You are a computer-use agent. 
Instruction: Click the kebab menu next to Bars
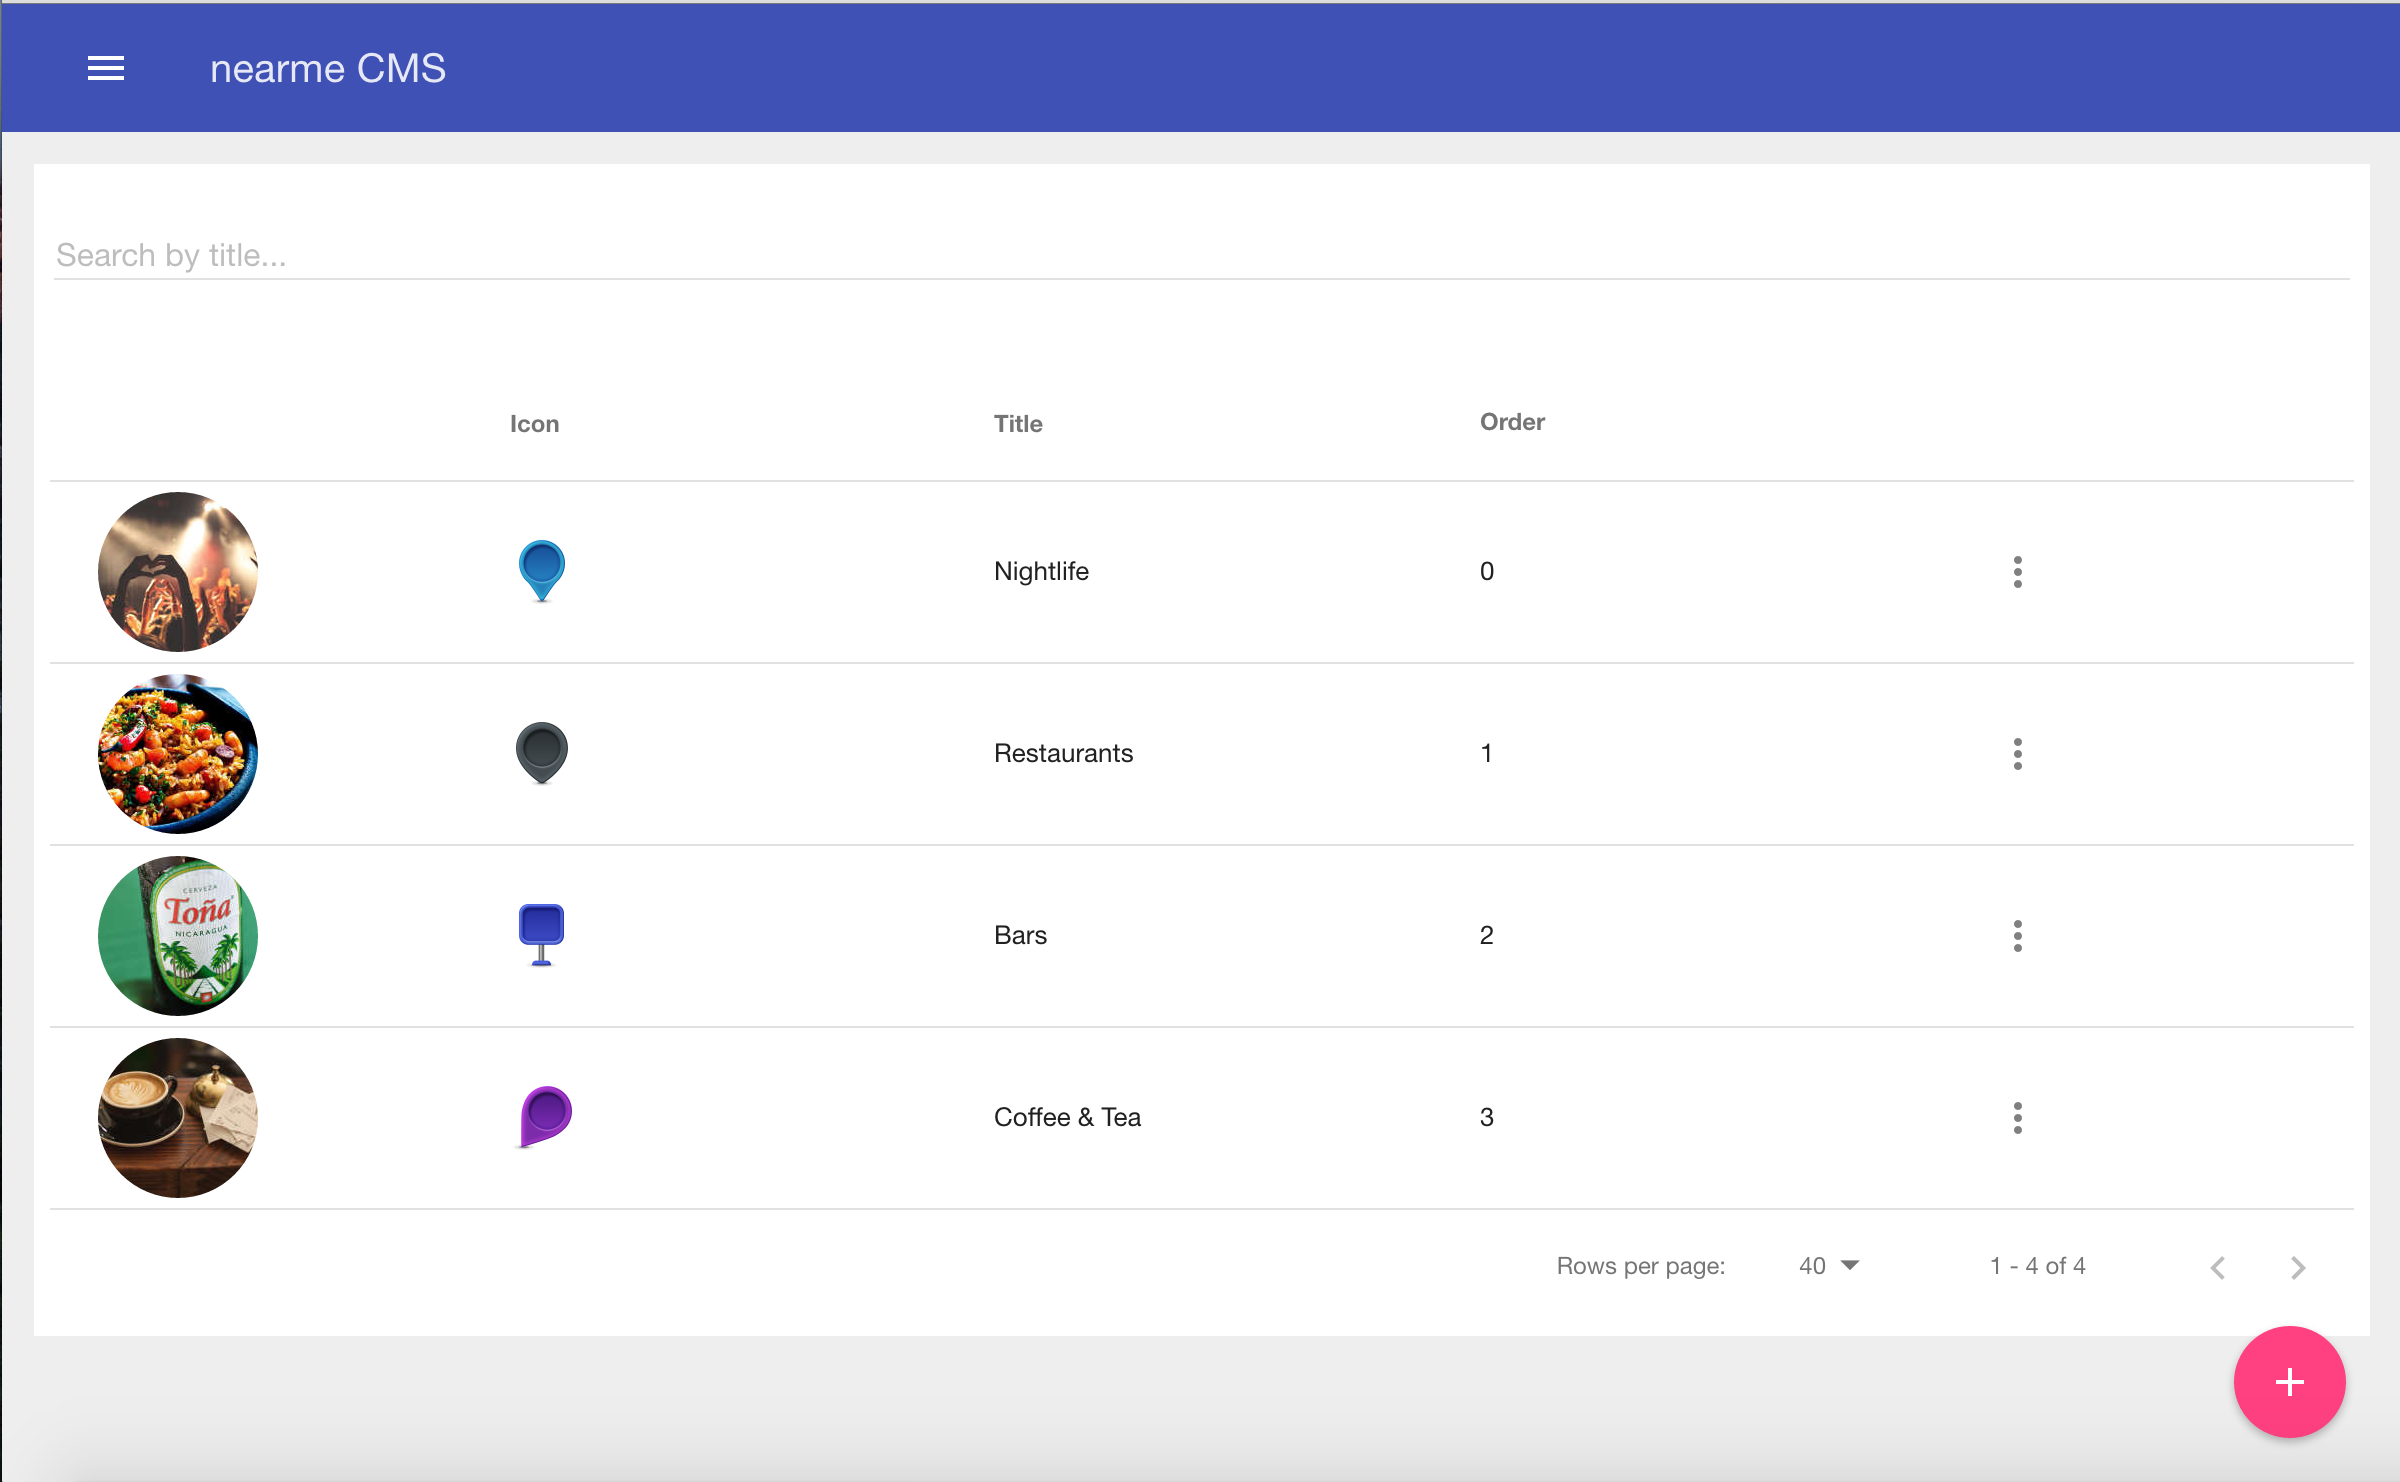click(2017, 934)
